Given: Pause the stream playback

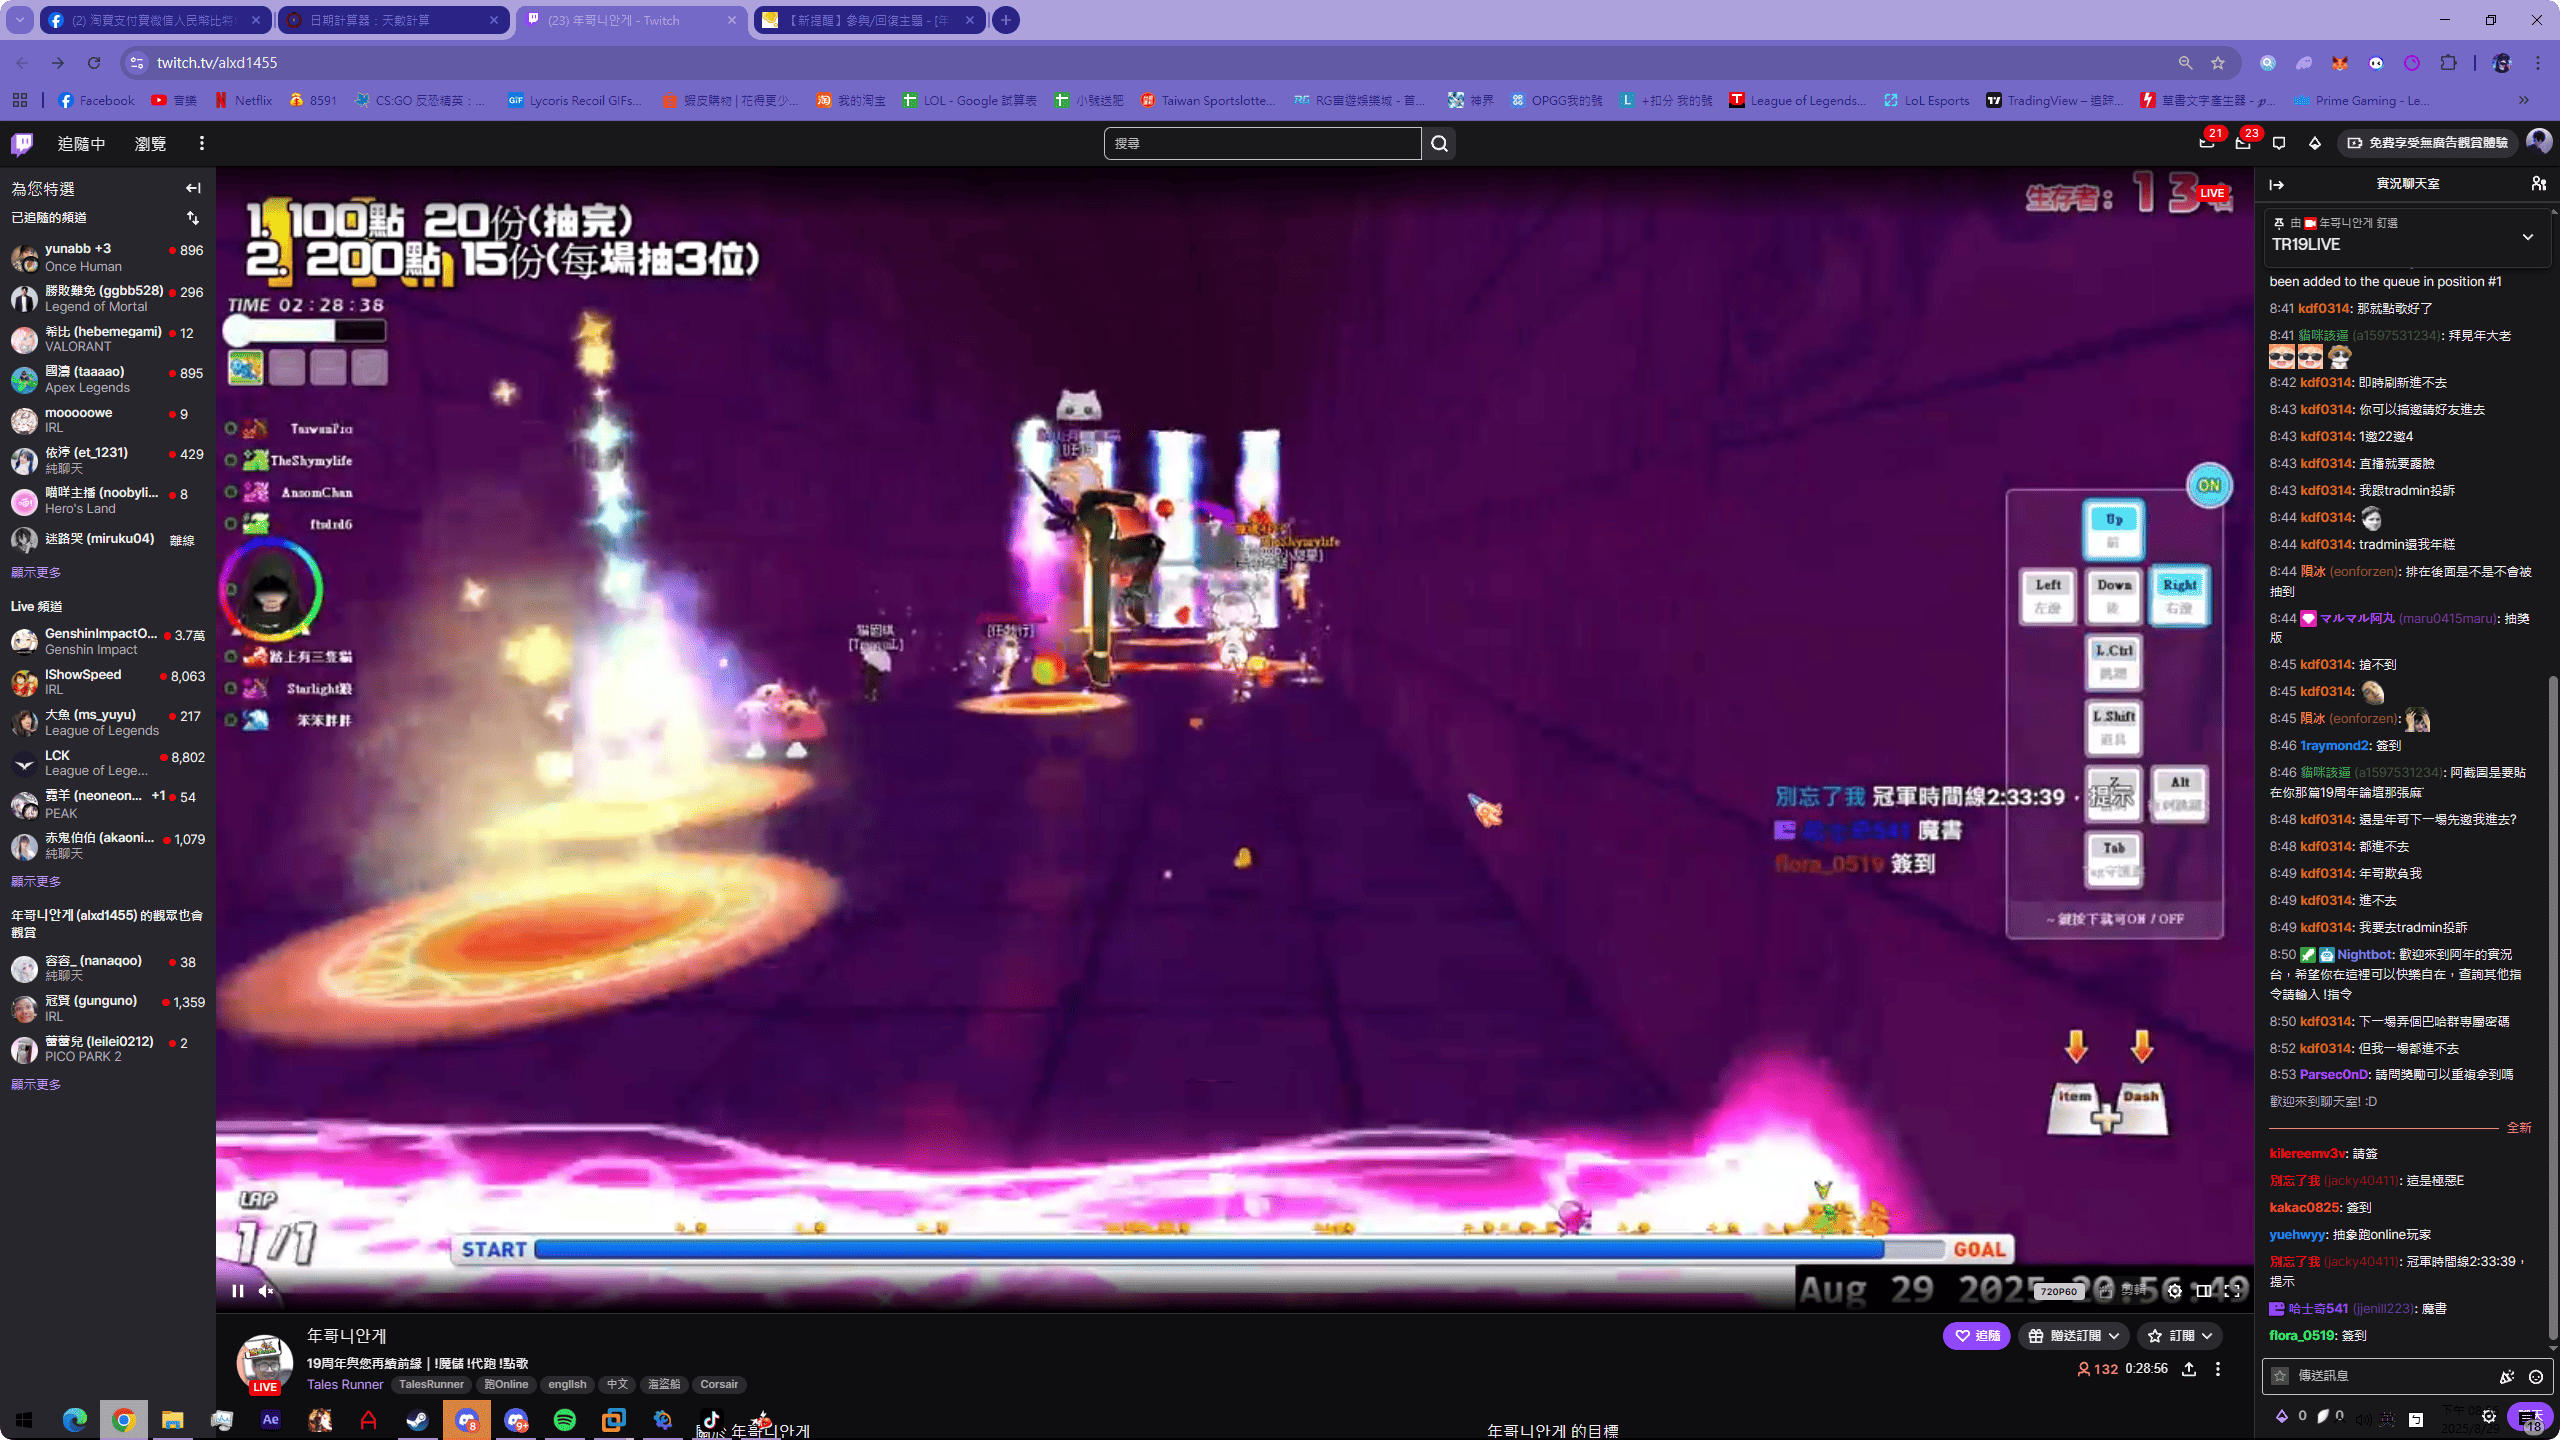Looking at the screenshot, I should point(238,1291).
